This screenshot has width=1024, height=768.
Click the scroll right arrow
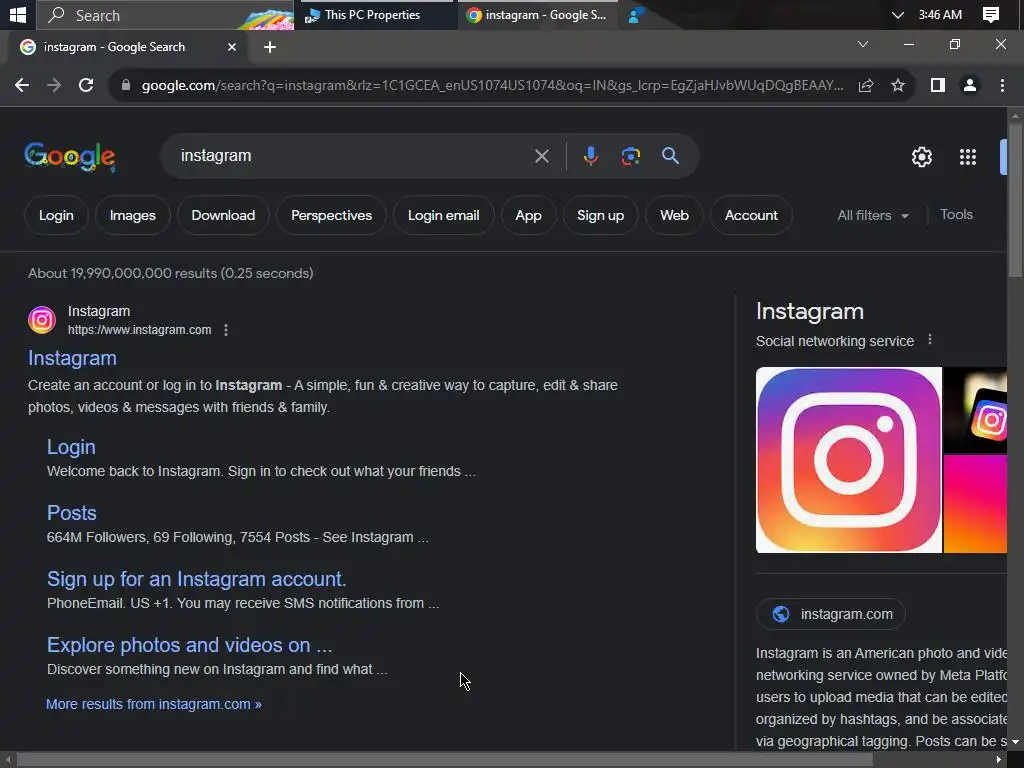[x=998, y=760]
